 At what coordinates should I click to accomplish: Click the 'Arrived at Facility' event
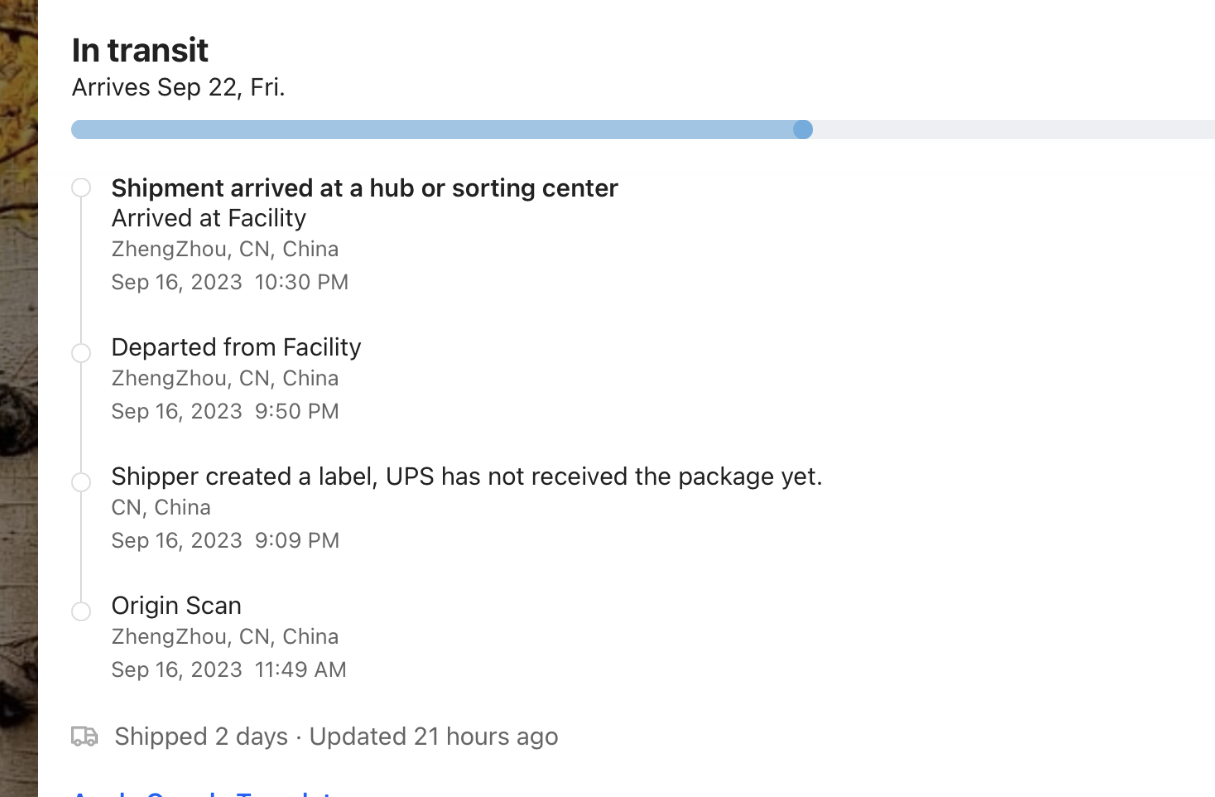click(x=208, y=218)
